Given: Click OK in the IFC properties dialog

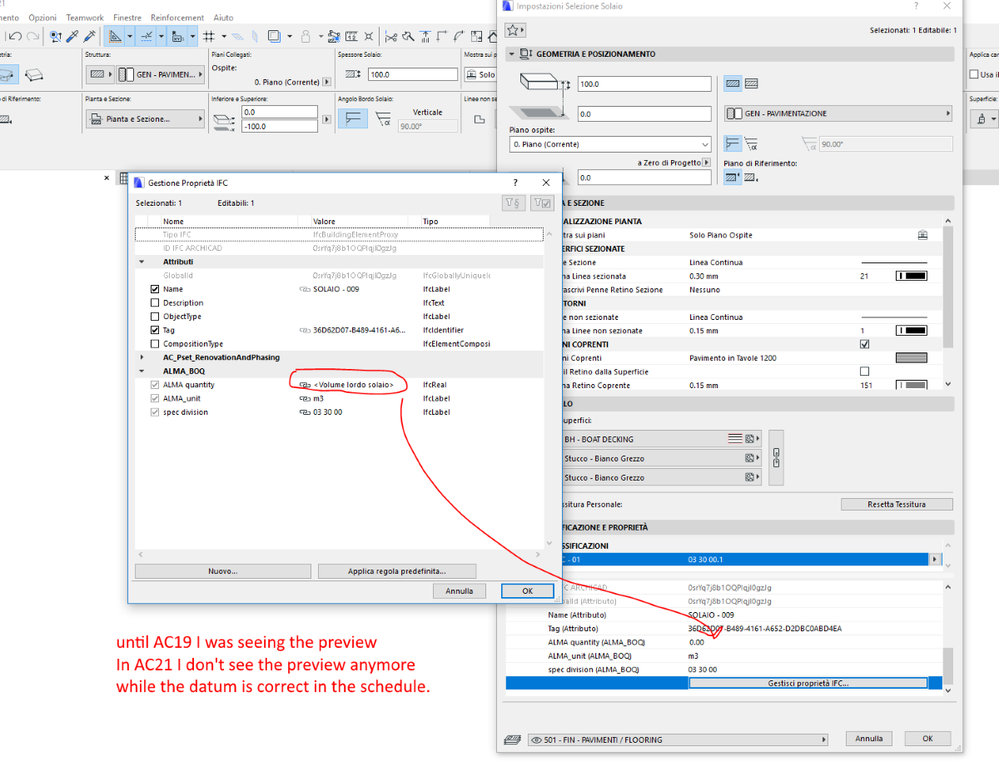Looking at the screenshot, I should tap(528, 591).
